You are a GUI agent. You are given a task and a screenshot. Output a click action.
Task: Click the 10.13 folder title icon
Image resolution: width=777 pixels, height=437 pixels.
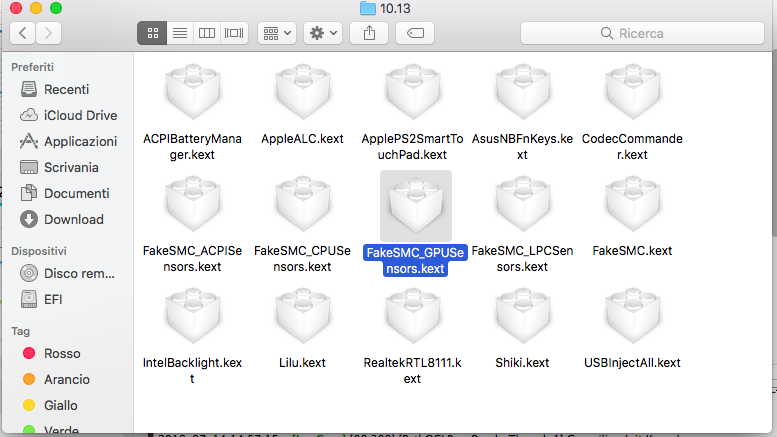coord(368,8)
